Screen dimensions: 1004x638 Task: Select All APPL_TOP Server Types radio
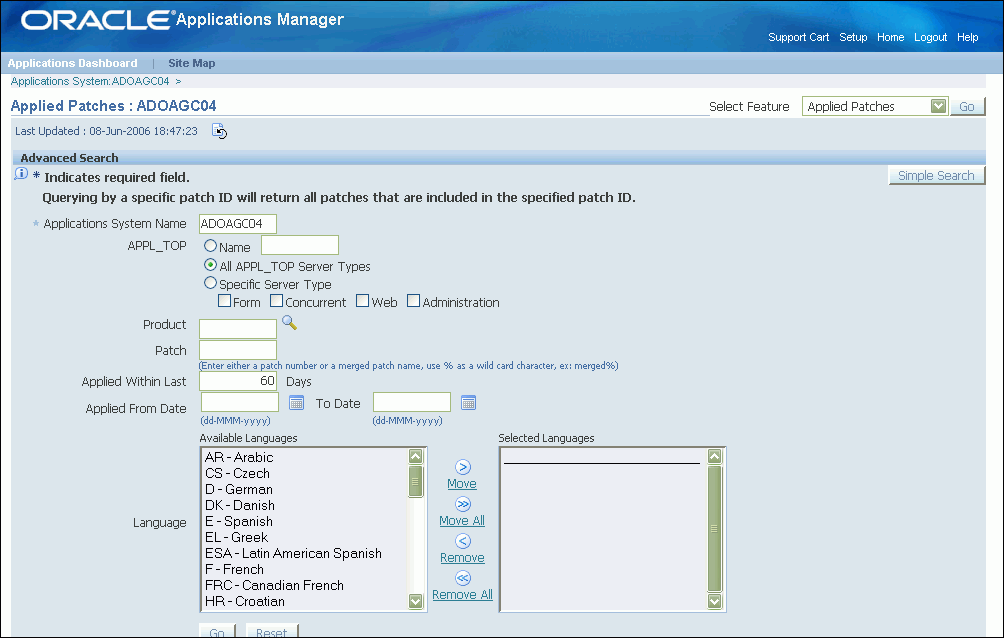coord(210,265)
